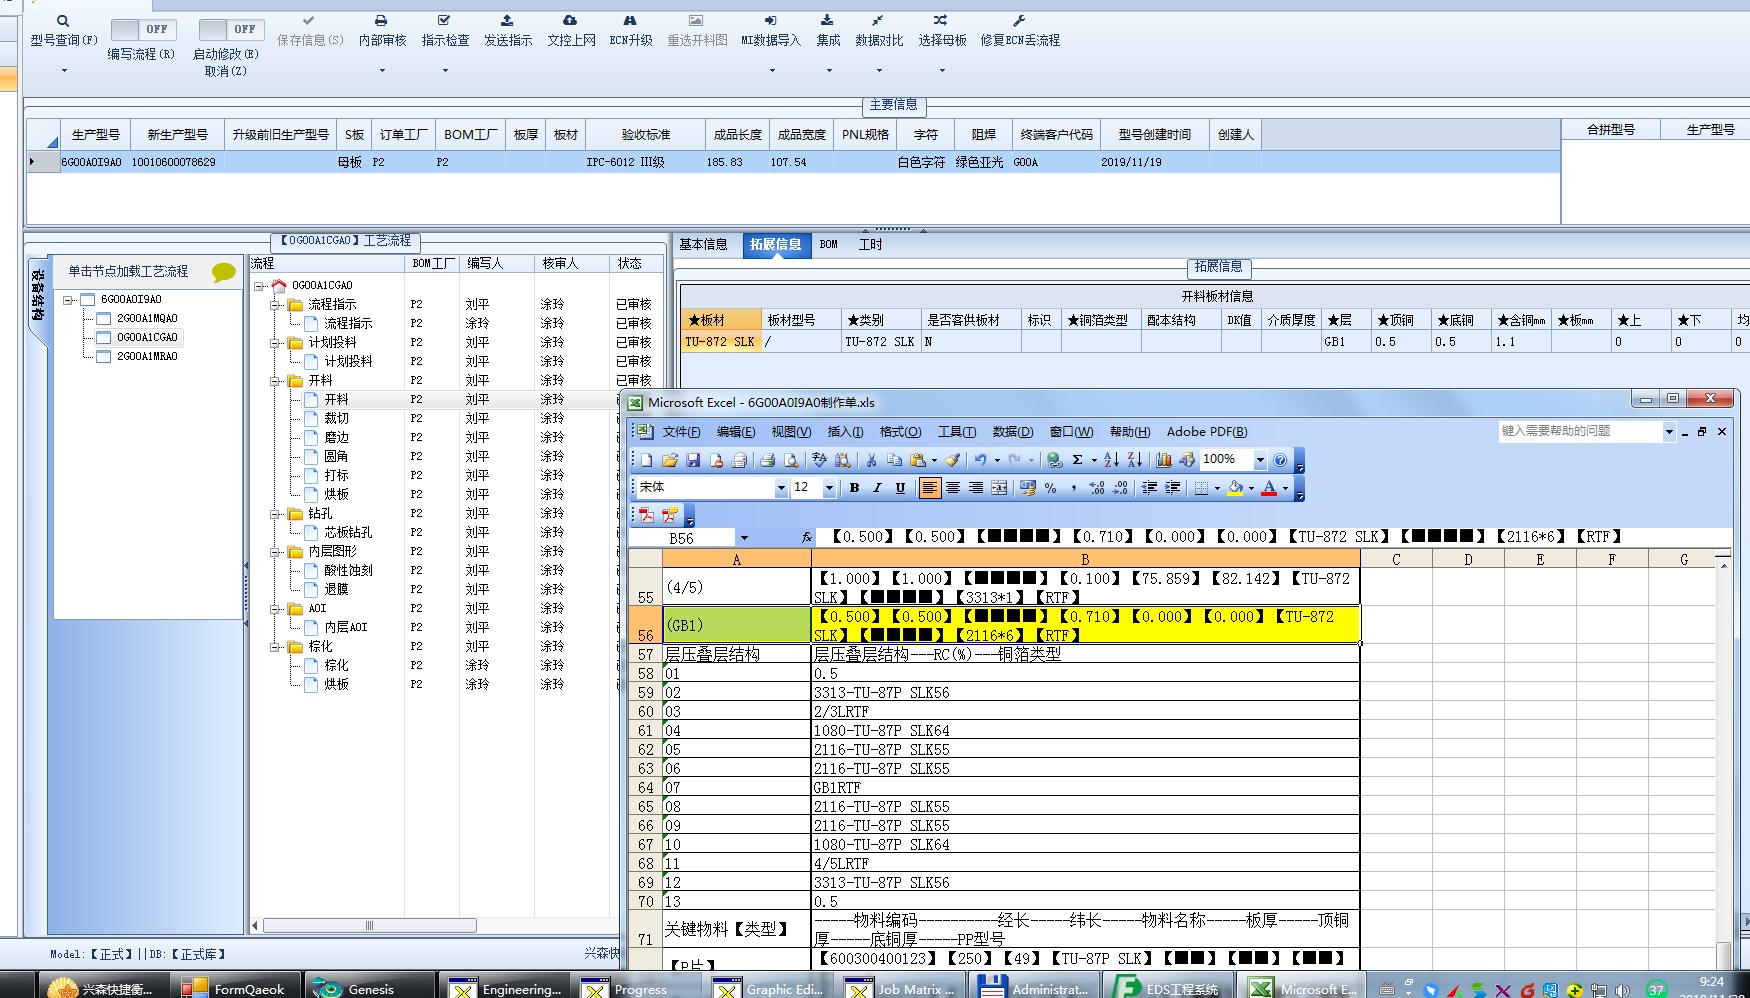Click the 修复ECN丢流程 wrench icon
Viewport: 1750px width, 998px height.
click(x=1019, y=20)
